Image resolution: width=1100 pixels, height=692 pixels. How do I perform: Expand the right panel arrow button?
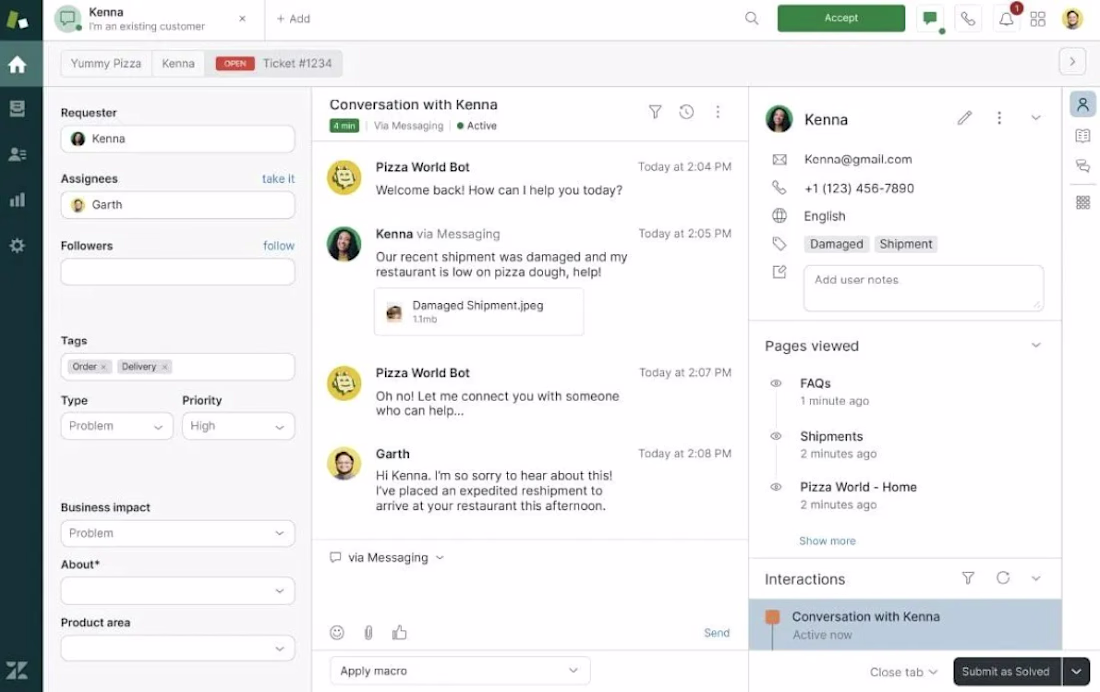click(1072, 62)
